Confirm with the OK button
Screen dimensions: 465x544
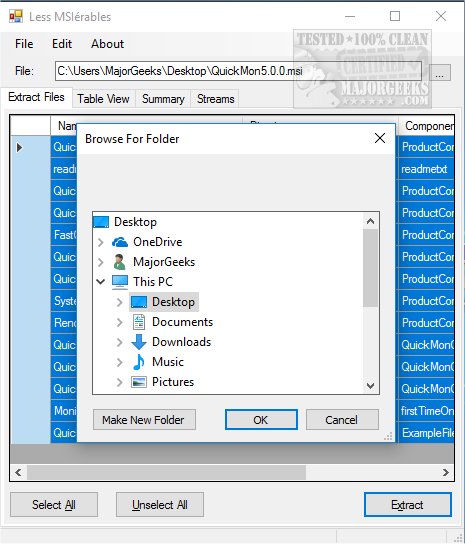pos(261,420)
